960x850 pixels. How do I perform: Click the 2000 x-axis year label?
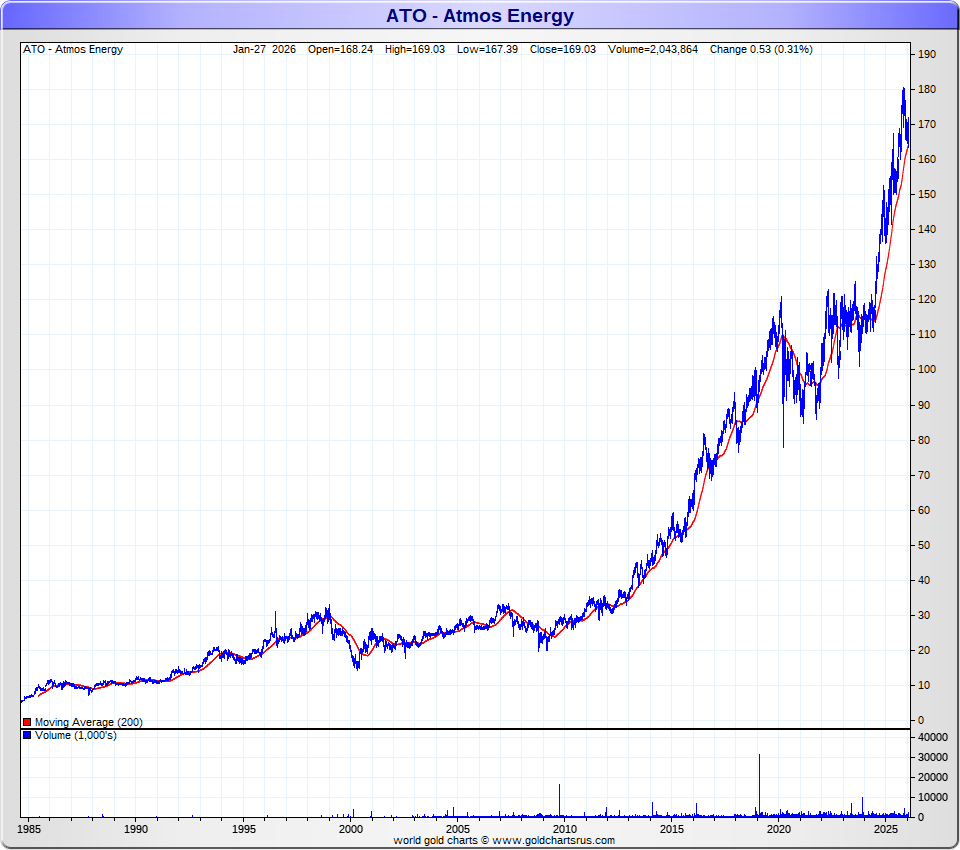[x=351, y=829]
